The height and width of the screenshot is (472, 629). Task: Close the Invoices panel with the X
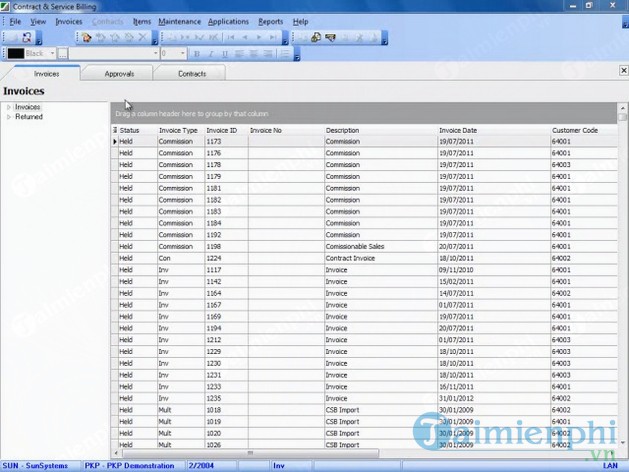point(623,71)
